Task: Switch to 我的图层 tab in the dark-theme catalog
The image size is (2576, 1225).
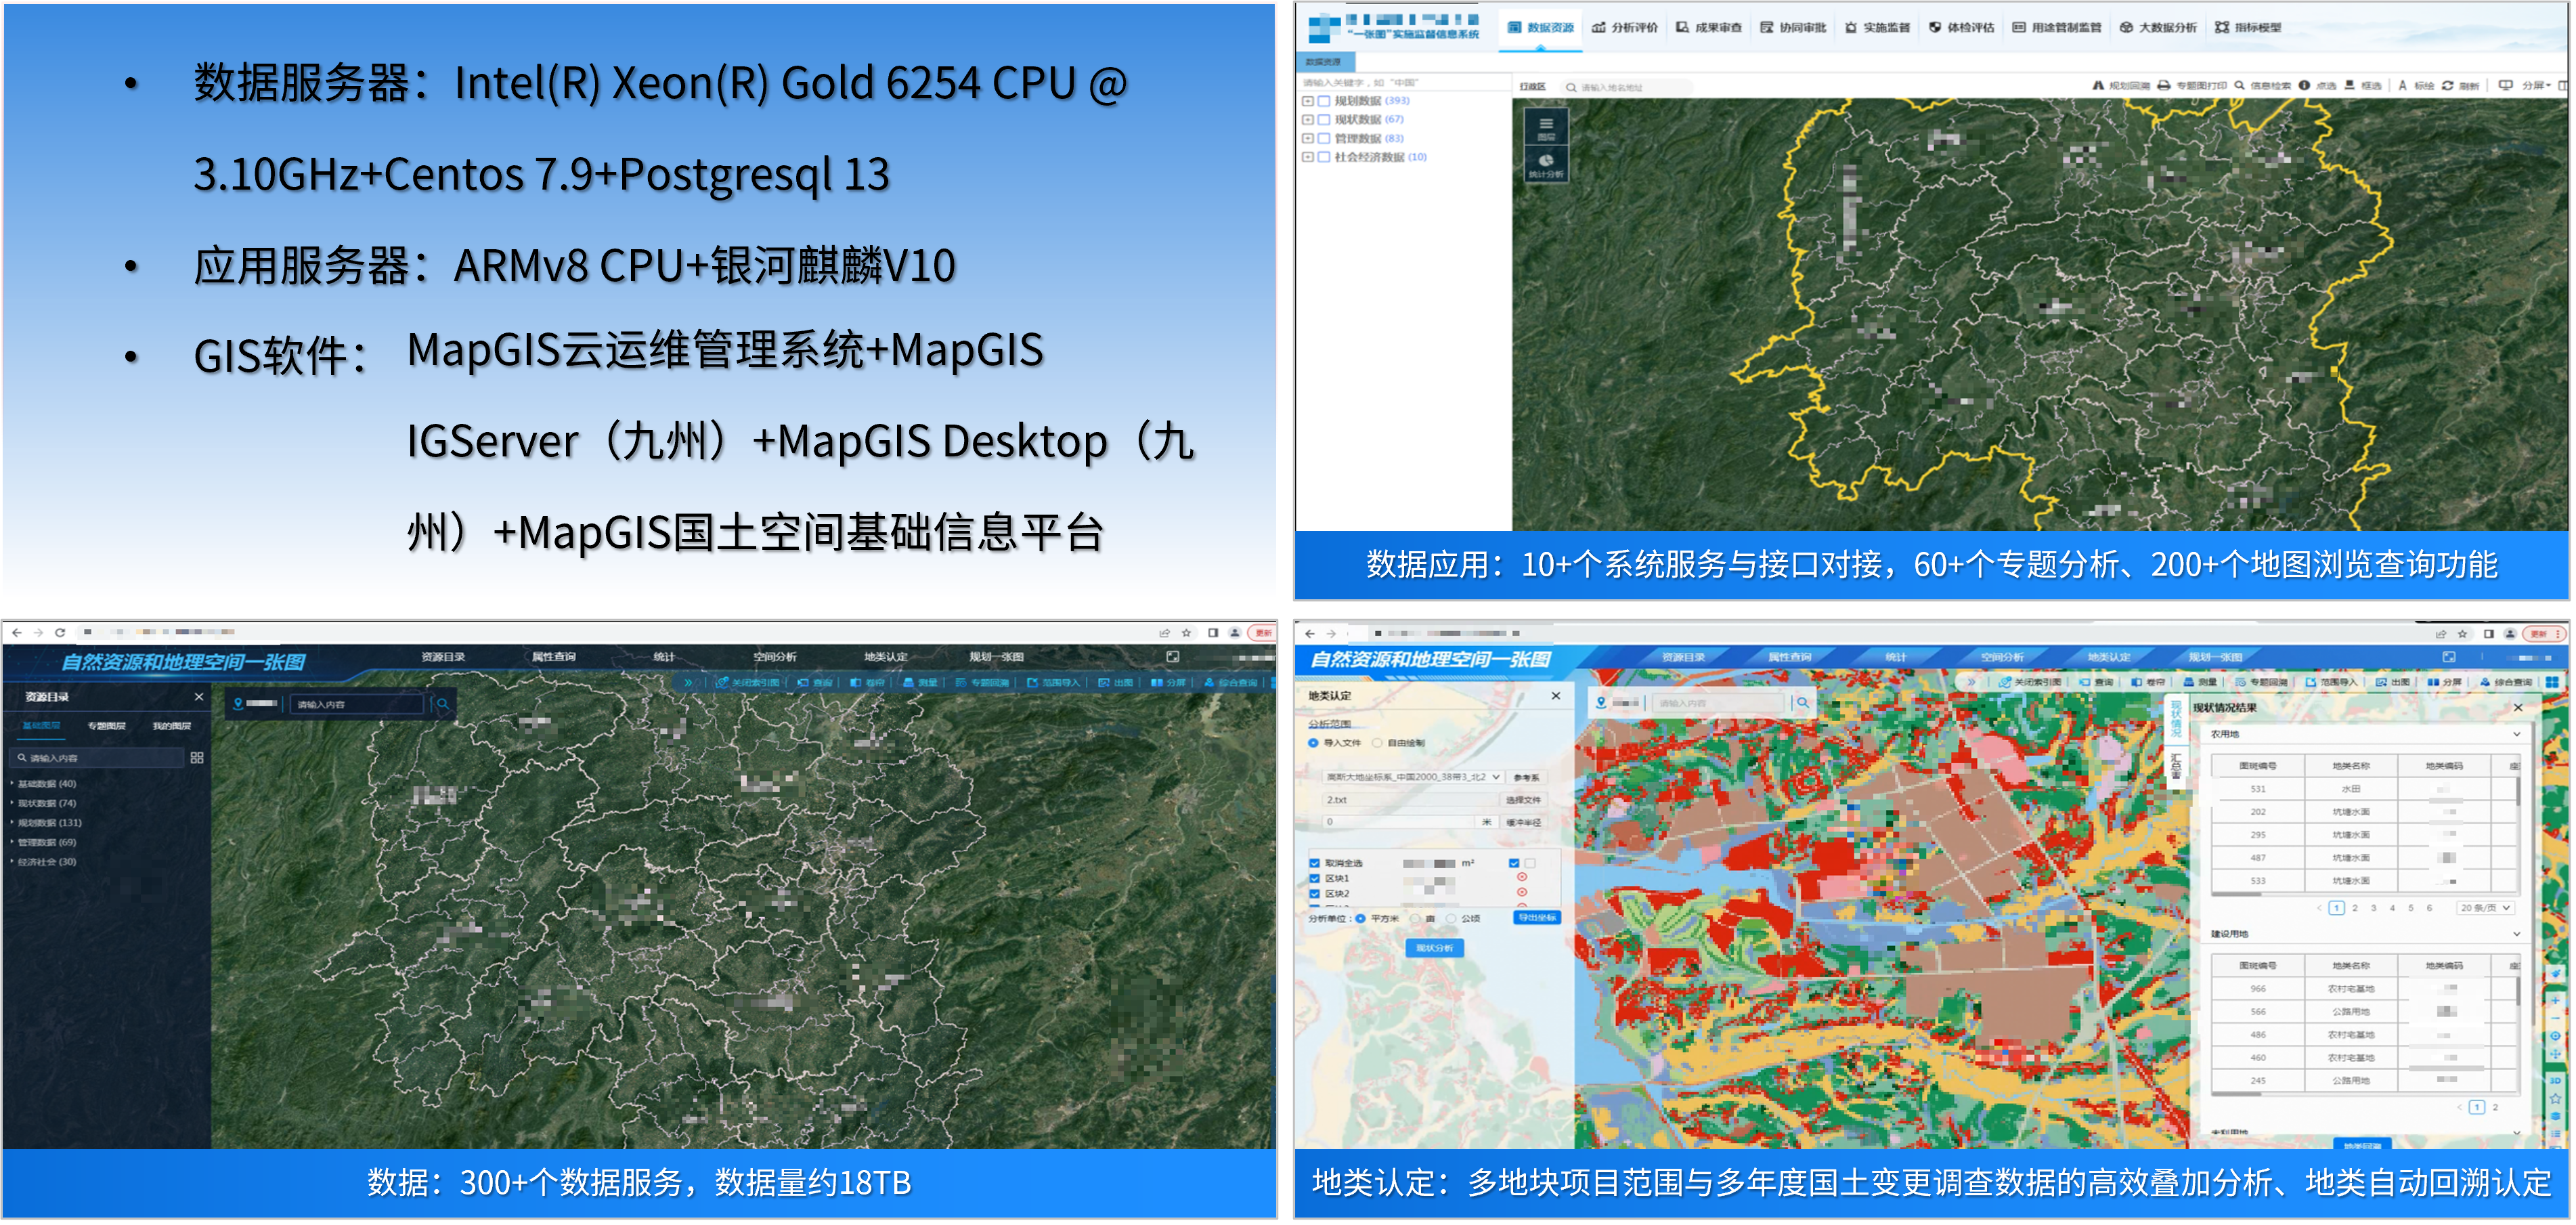Action: tap(172, 726)
